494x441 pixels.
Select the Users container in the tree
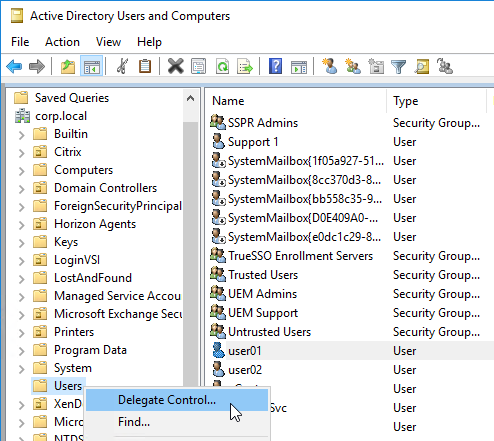(x=68, y=386)
